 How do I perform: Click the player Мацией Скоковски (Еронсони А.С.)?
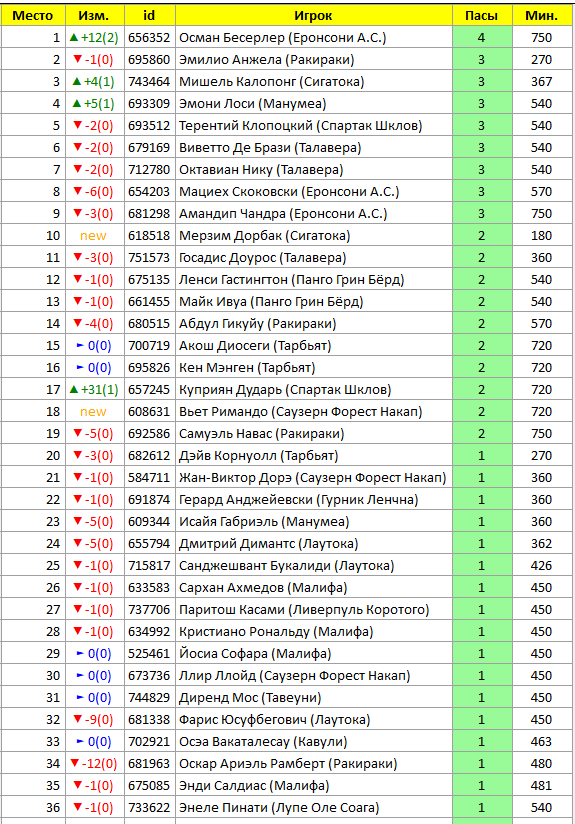pos(289,192)
